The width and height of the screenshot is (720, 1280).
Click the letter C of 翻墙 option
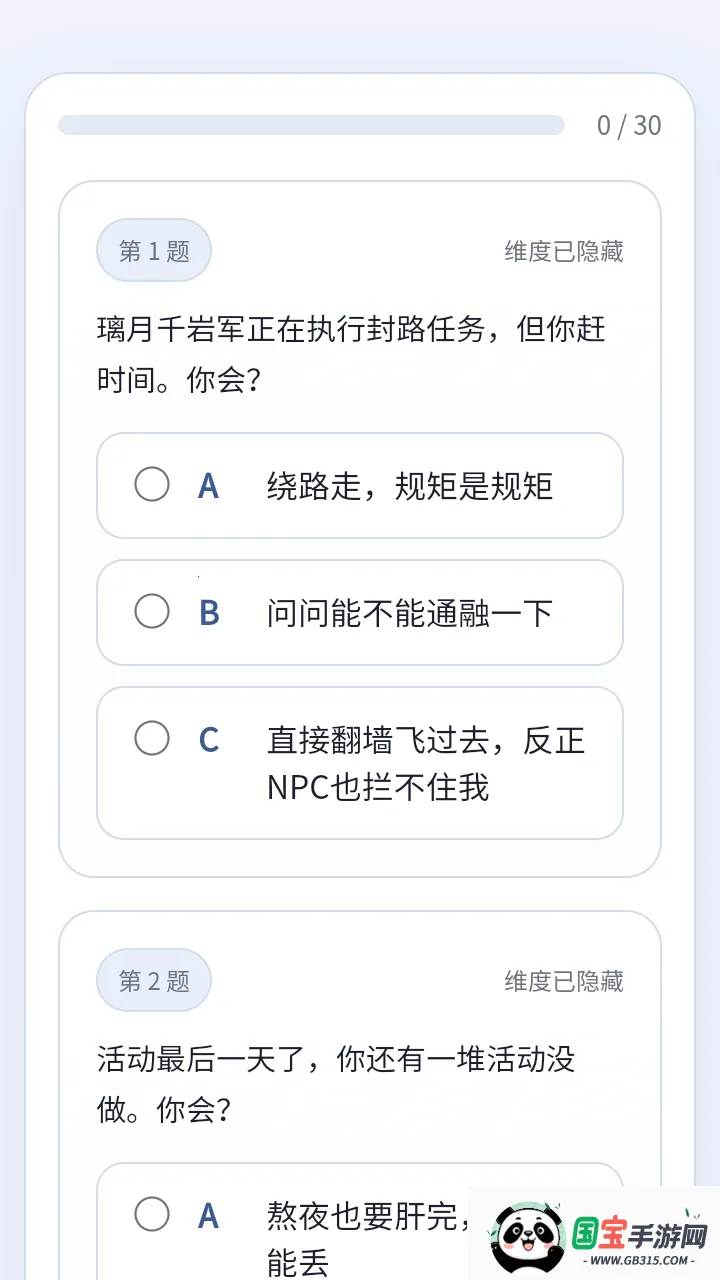click(x=208, y=740)
